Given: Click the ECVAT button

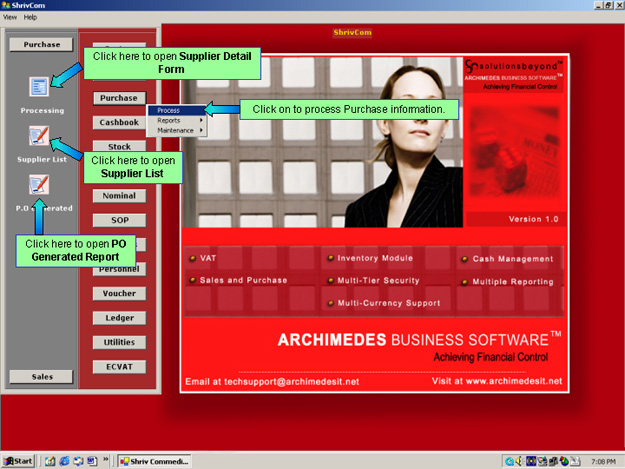Looking at the screenshot, I should [x=119, y=366].
